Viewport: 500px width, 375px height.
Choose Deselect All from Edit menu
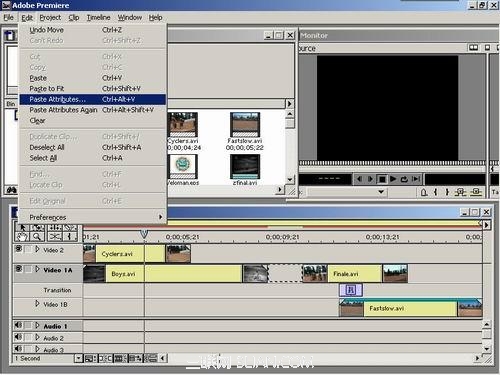92,147
